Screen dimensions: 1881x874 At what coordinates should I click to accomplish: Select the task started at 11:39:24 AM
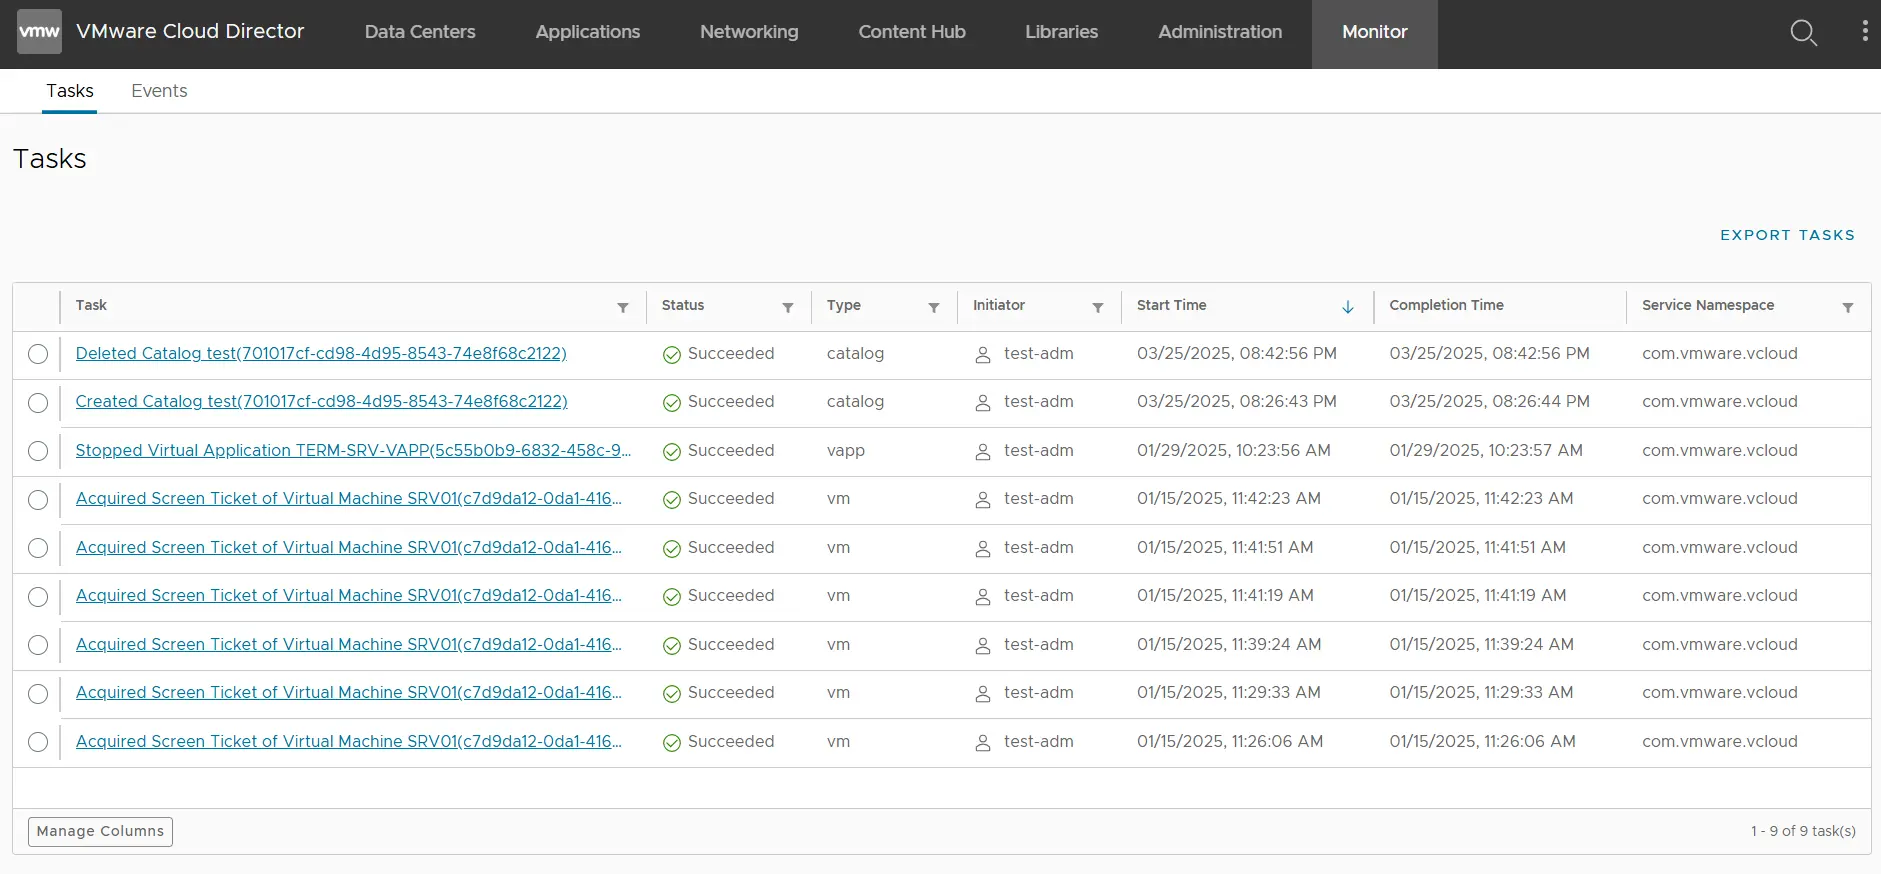tap(38, 645)
